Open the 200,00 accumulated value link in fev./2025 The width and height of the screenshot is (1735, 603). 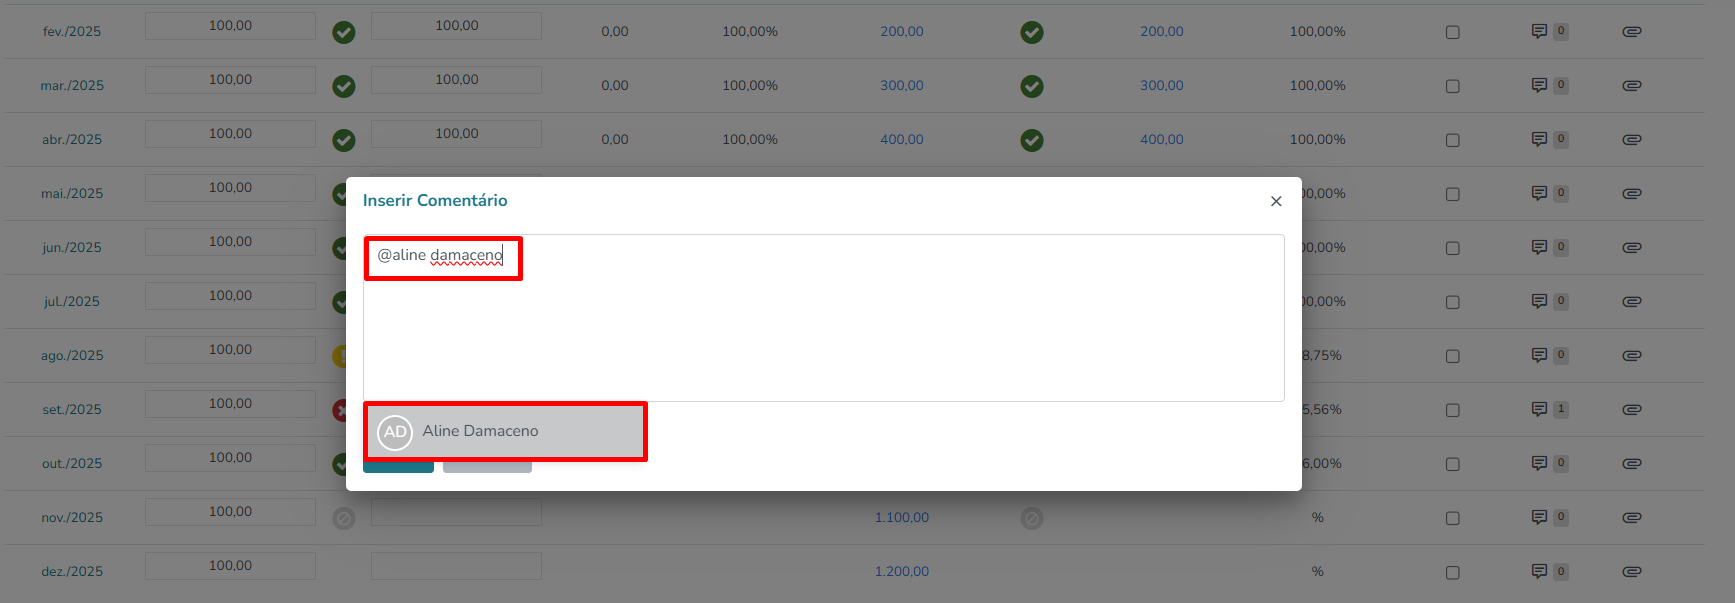902,31
